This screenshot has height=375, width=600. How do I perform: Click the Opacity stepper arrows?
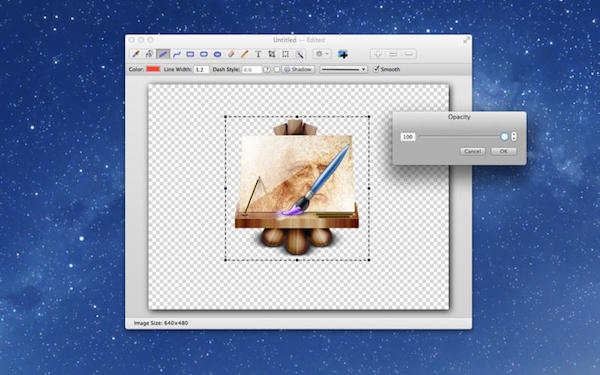pos(514,137)
